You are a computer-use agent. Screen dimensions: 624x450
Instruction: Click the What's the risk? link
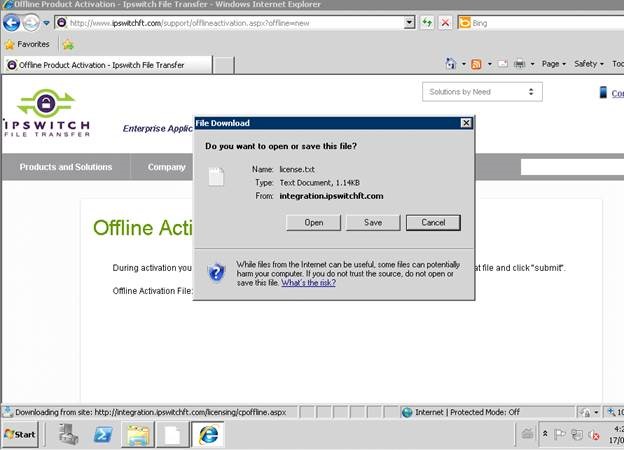point(308,283)
